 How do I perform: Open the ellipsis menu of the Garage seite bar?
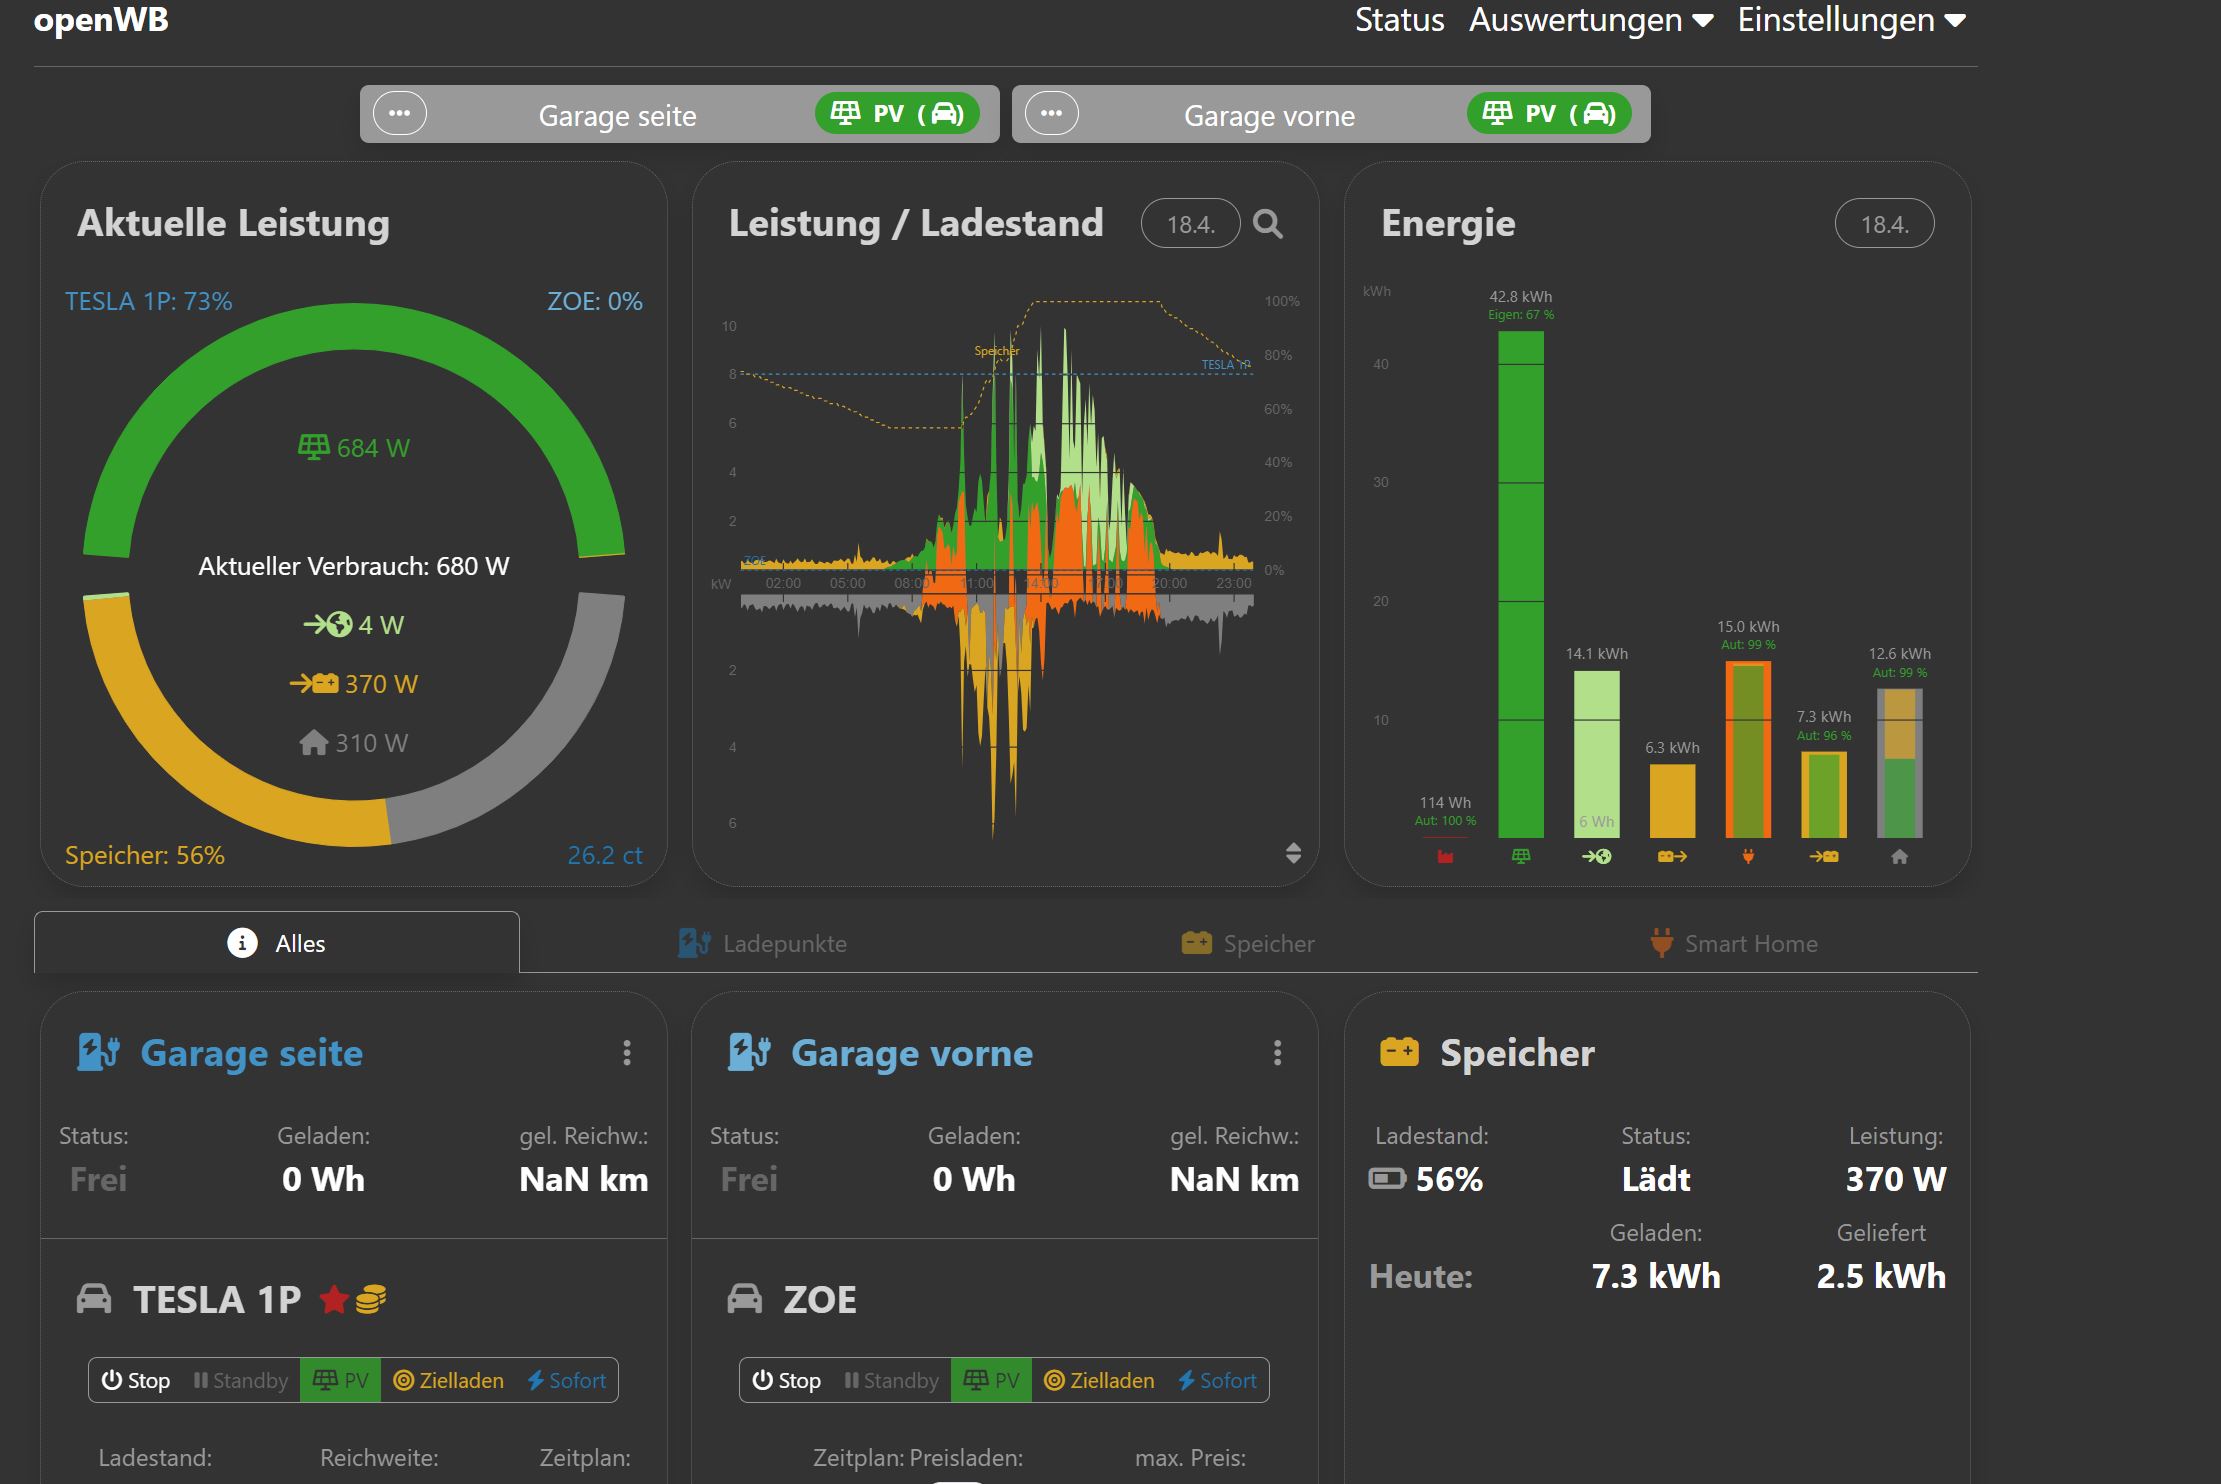pos(400,113)
